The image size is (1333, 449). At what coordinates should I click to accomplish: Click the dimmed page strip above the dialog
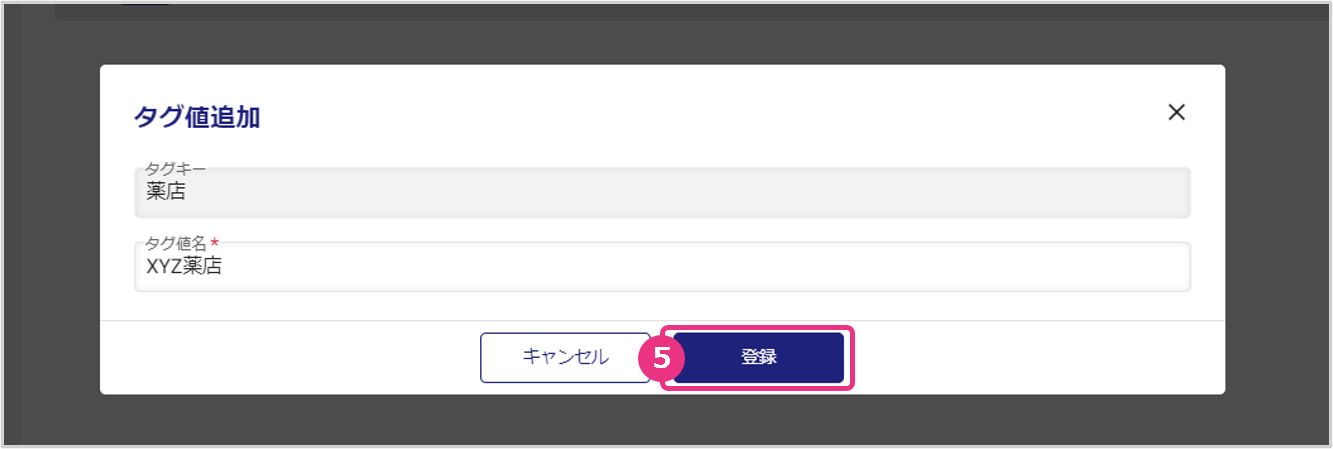[x=662, y=42]
